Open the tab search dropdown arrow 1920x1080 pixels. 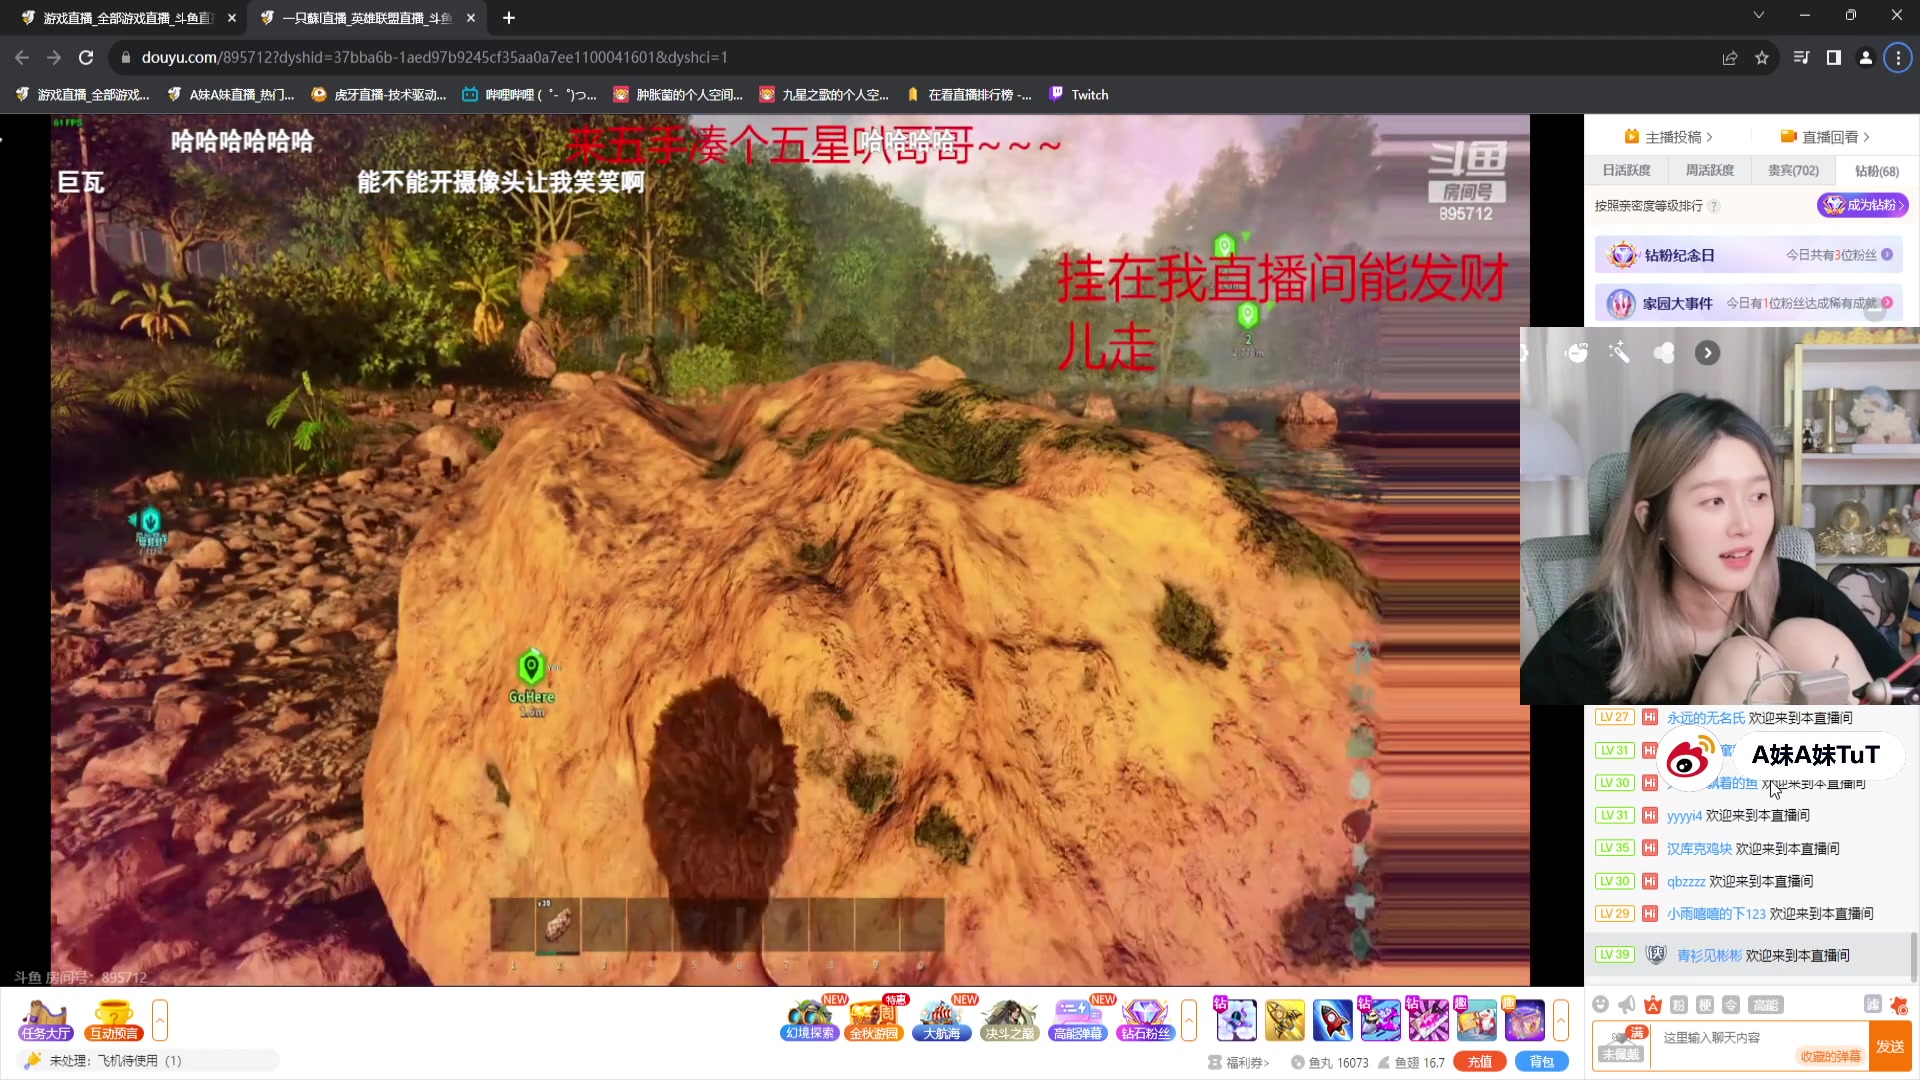(1759, 15)
